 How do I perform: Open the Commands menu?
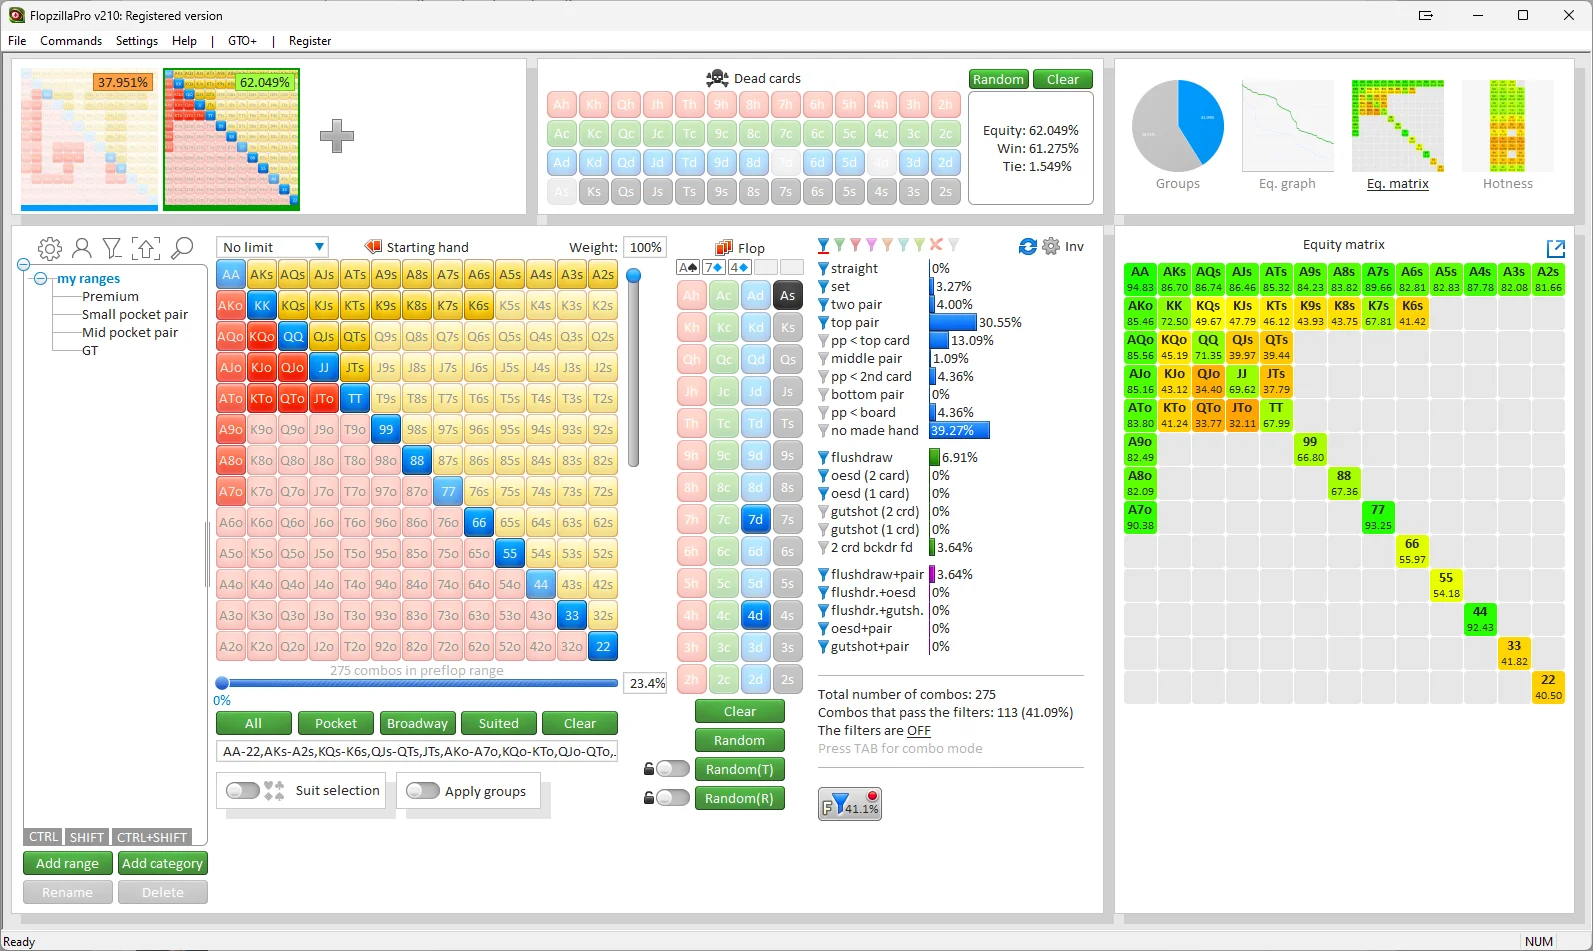(x=71, y=41)
